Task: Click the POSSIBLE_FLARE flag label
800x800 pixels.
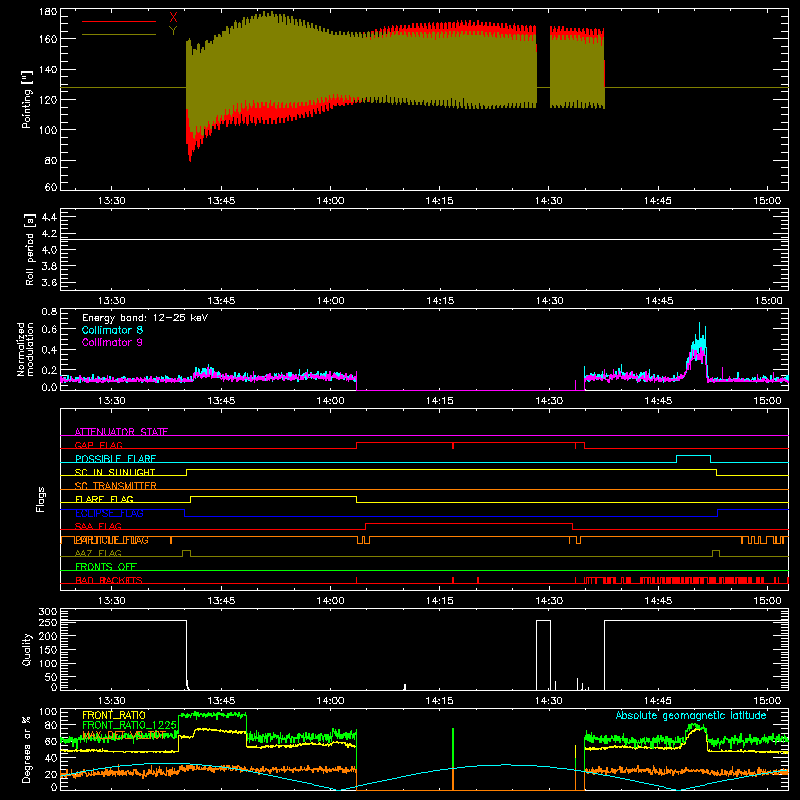Action: (x=115, y=459)
